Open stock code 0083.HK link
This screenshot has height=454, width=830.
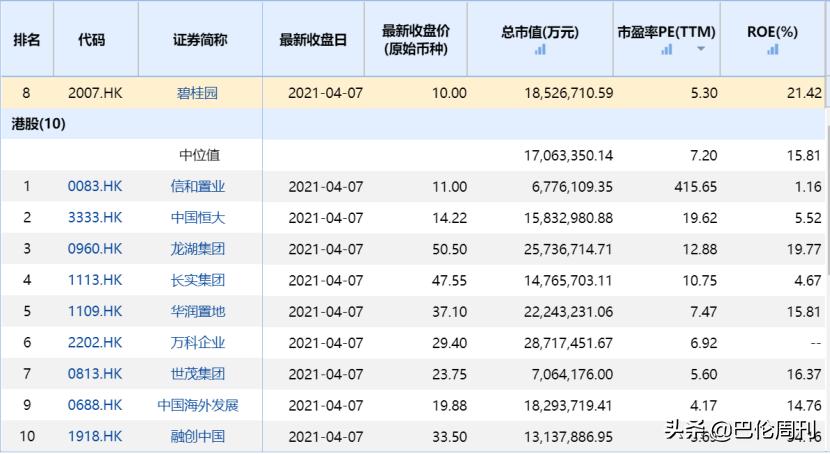tap(95, 186)
